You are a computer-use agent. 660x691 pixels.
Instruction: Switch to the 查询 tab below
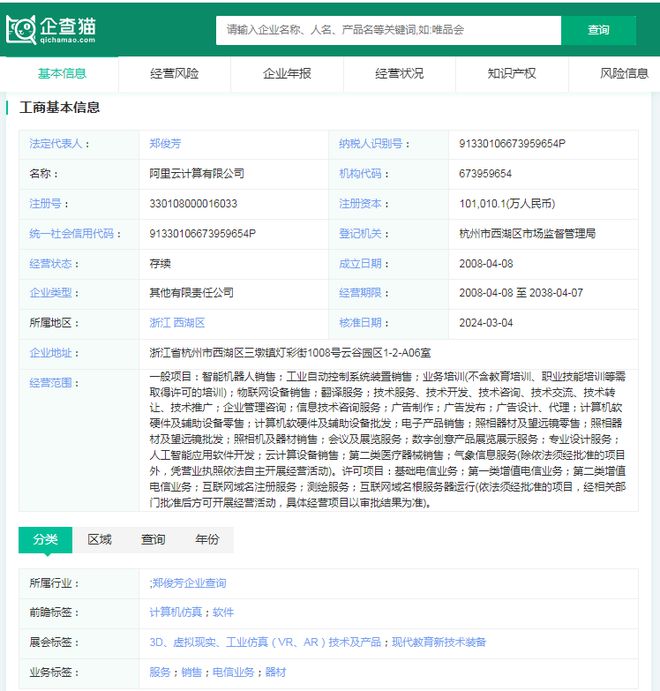[153, 539]
